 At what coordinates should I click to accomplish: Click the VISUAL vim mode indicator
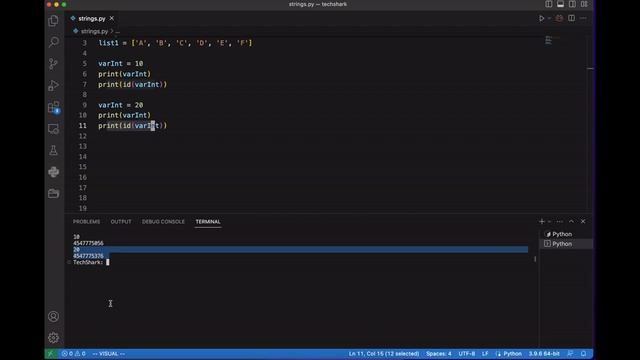point(109,354)
